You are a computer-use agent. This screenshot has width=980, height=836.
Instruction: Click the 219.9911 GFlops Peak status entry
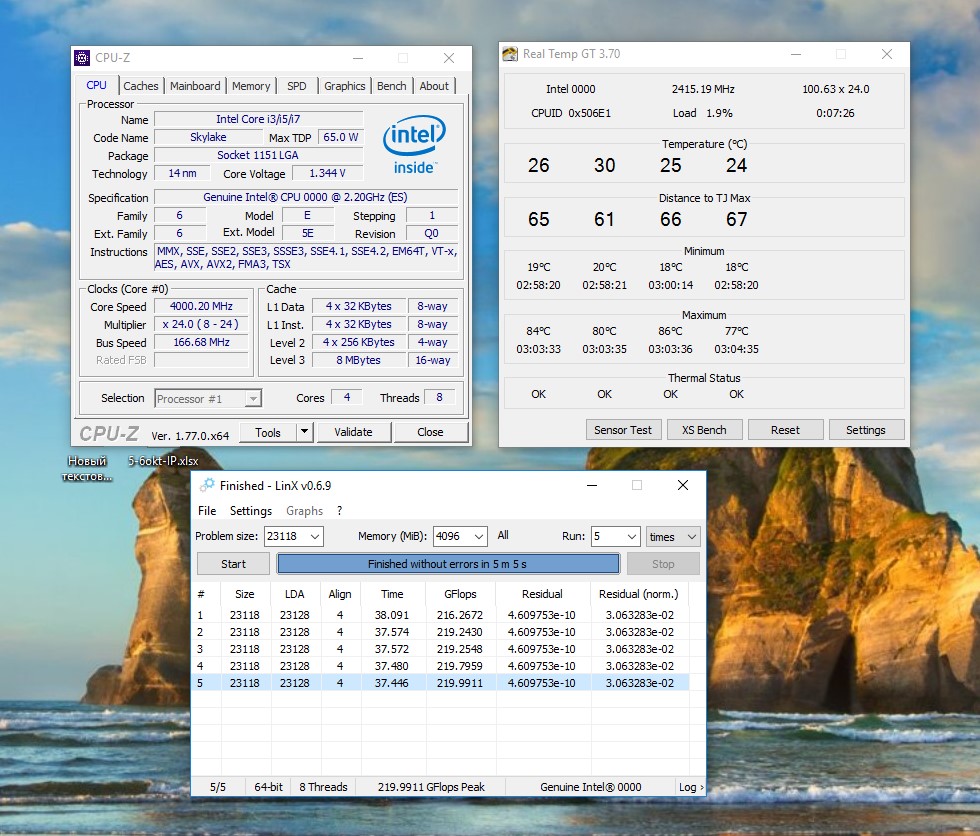point(431,787)
